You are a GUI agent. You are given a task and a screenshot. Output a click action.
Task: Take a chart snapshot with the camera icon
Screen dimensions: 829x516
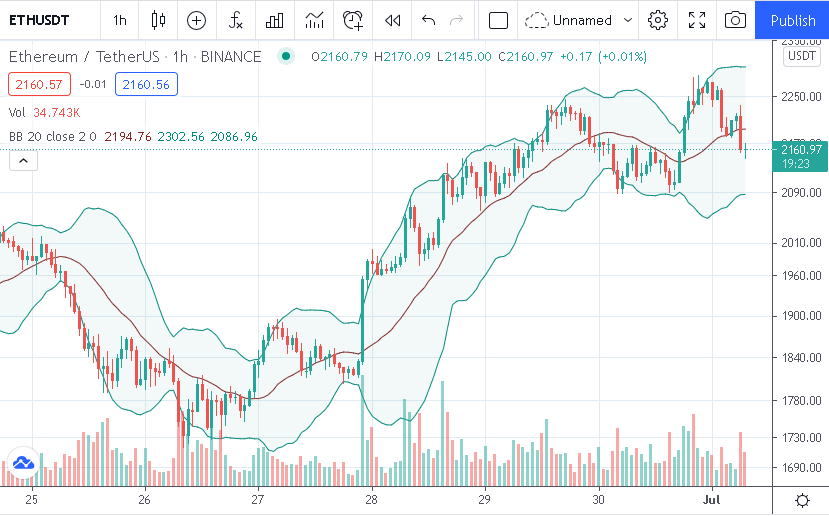click(735, 20)
